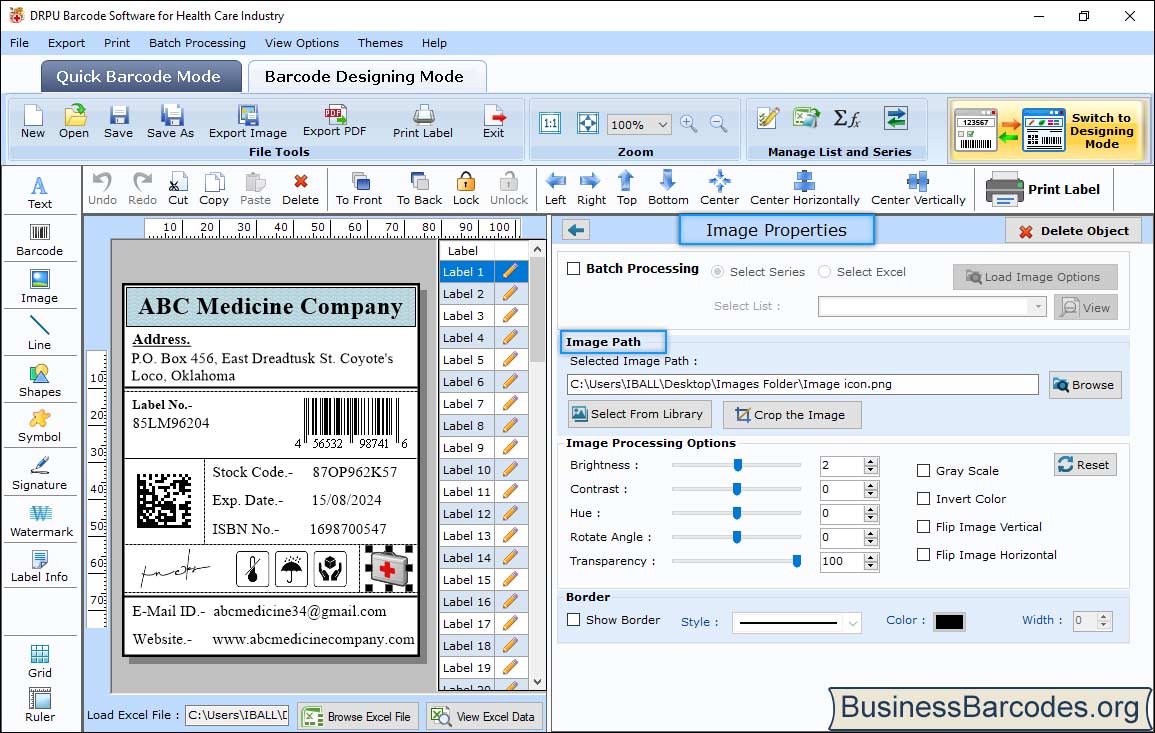
Task: Open the formula series (Σfx) manager
Action: pyautogui.click(x=846, y=118)
